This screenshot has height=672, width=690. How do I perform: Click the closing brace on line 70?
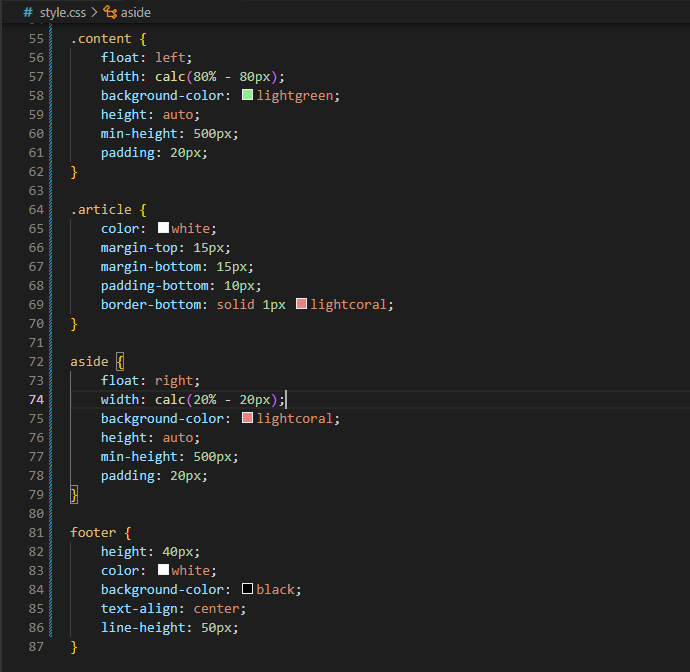[74, 324]
